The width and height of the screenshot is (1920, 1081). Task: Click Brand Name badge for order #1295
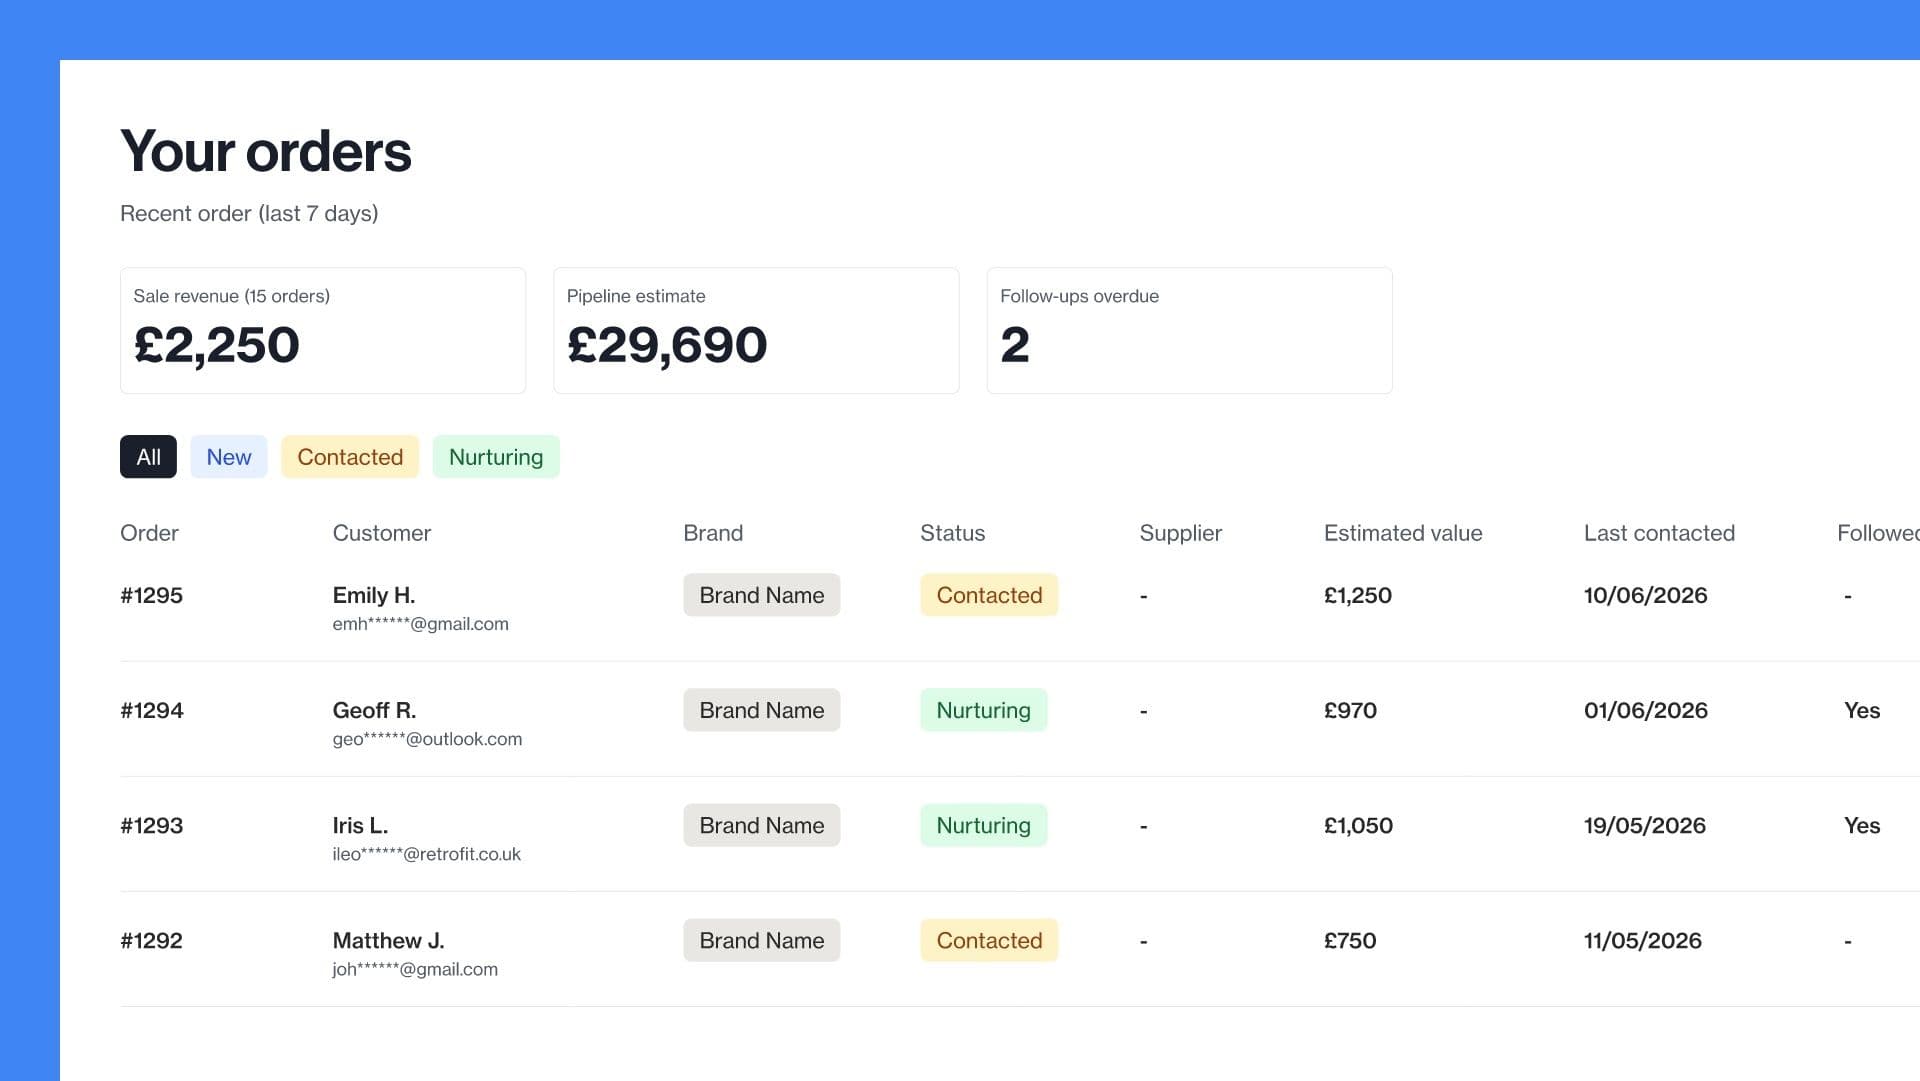click(762, 595)
